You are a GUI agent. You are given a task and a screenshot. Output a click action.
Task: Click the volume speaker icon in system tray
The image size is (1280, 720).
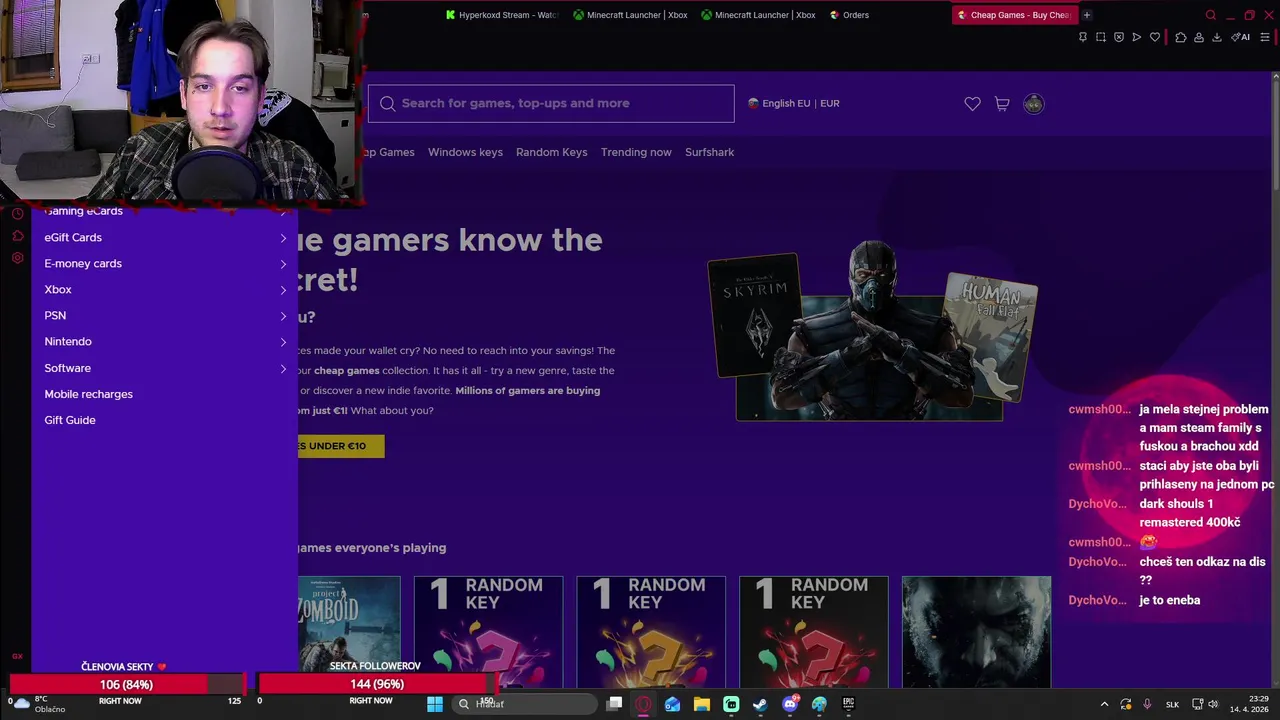1213,704
